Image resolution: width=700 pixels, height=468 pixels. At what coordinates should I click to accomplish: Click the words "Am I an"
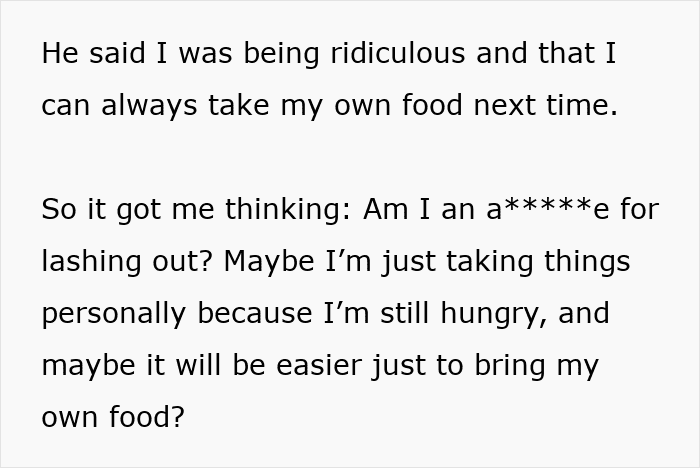coord(420,209)
